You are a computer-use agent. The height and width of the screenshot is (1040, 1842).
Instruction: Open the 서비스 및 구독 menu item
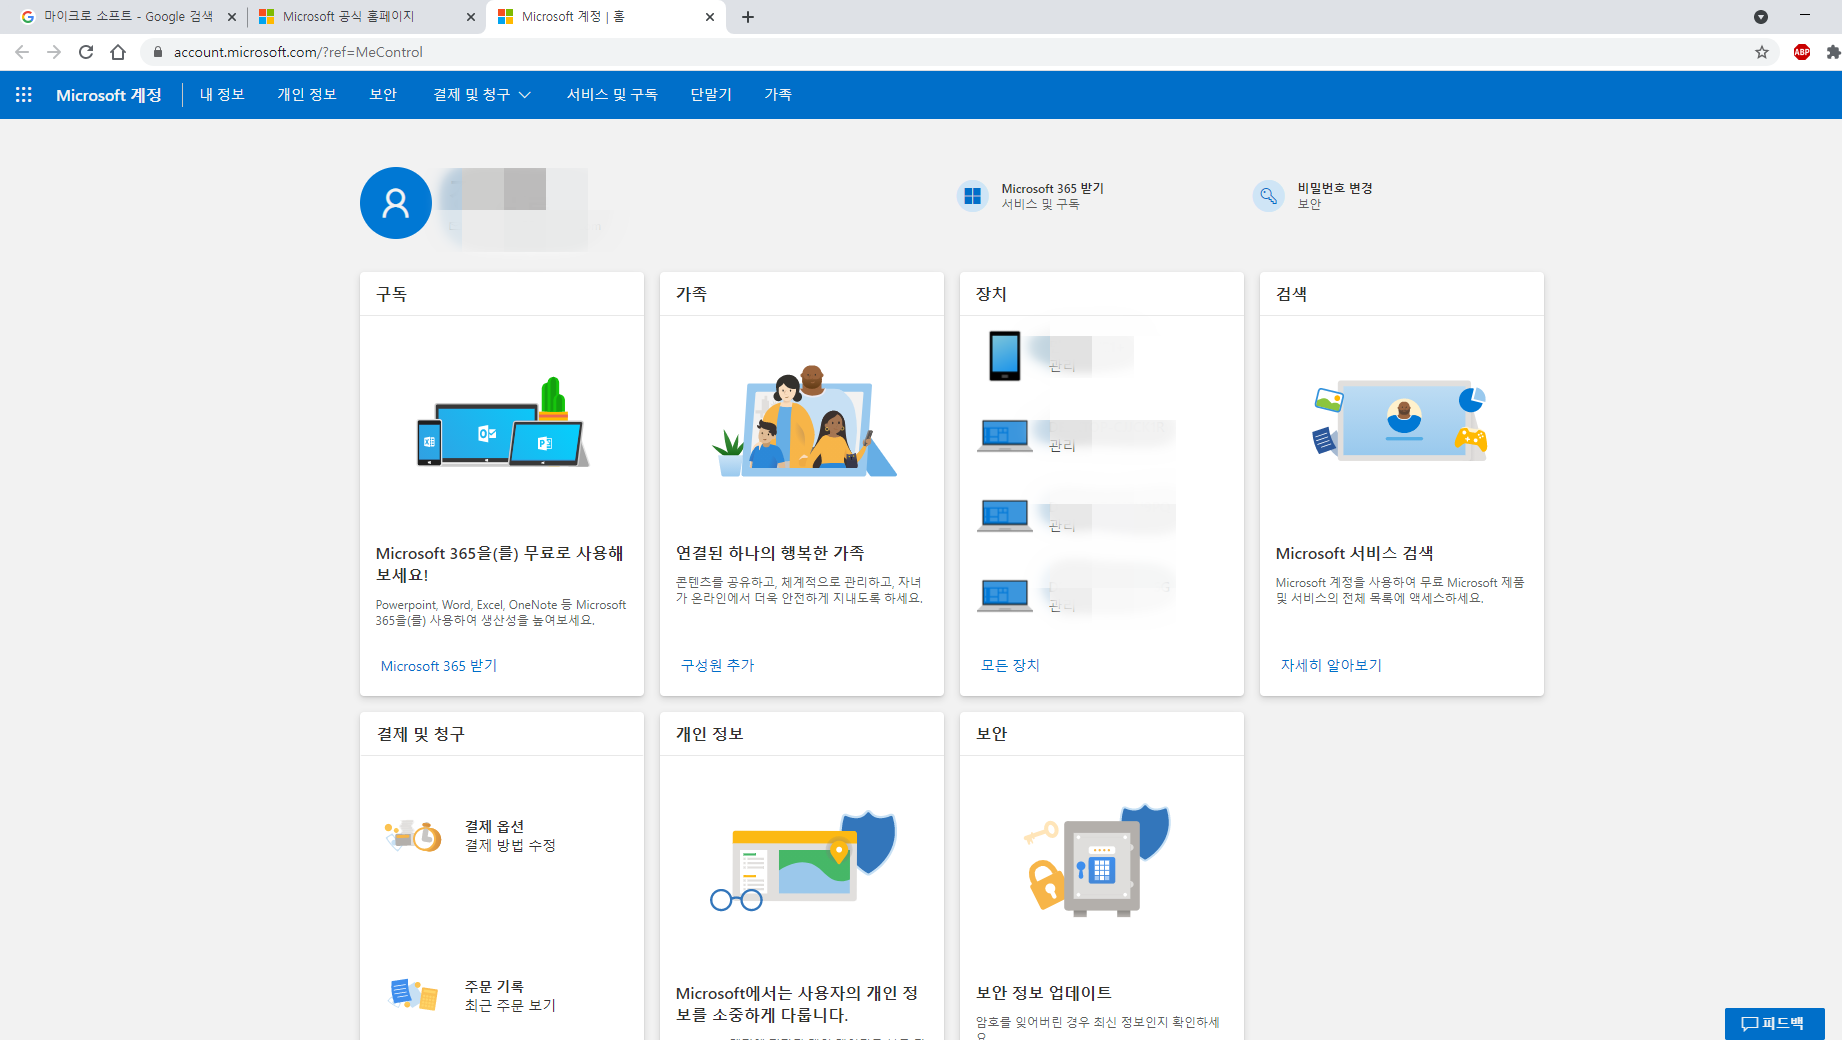612,95
